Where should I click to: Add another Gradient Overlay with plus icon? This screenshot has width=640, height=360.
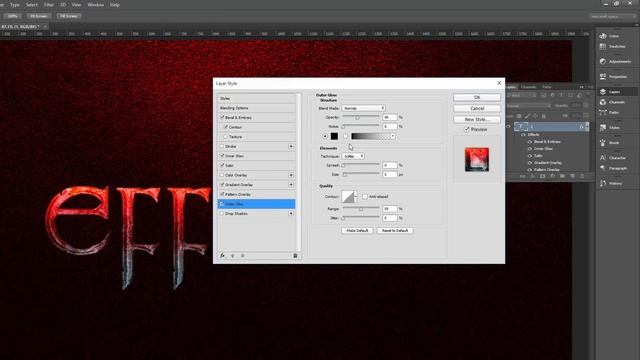pyautogui.click(x=291, y=184)
